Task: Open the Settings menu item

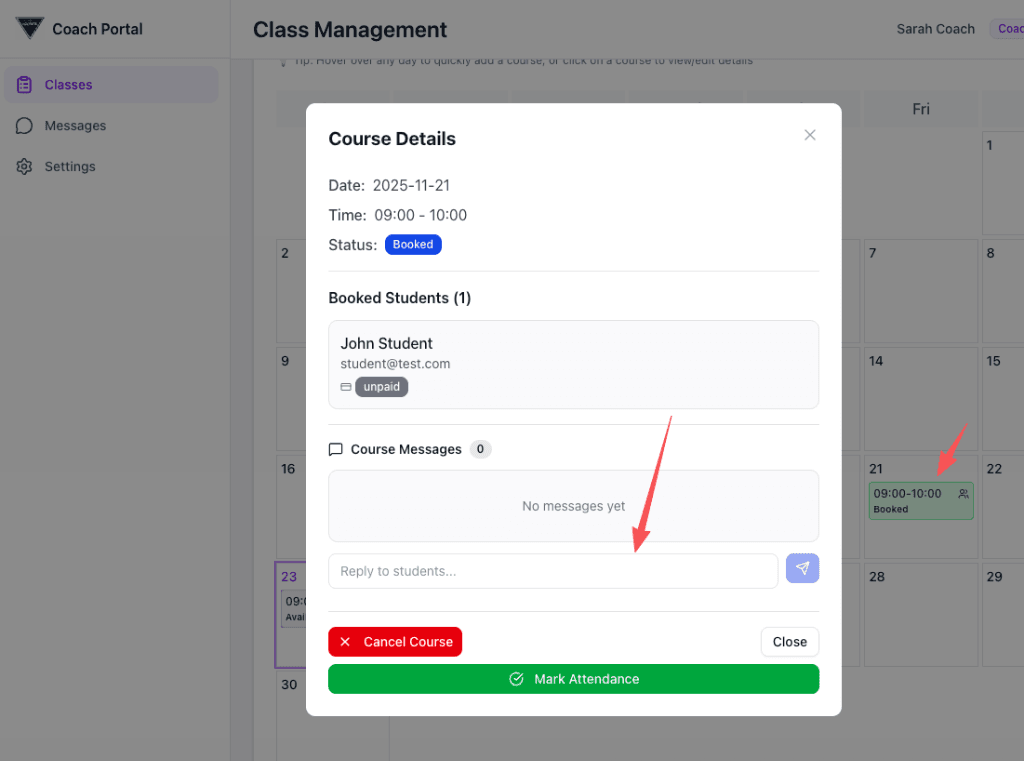Action: (x=70, y=167)
